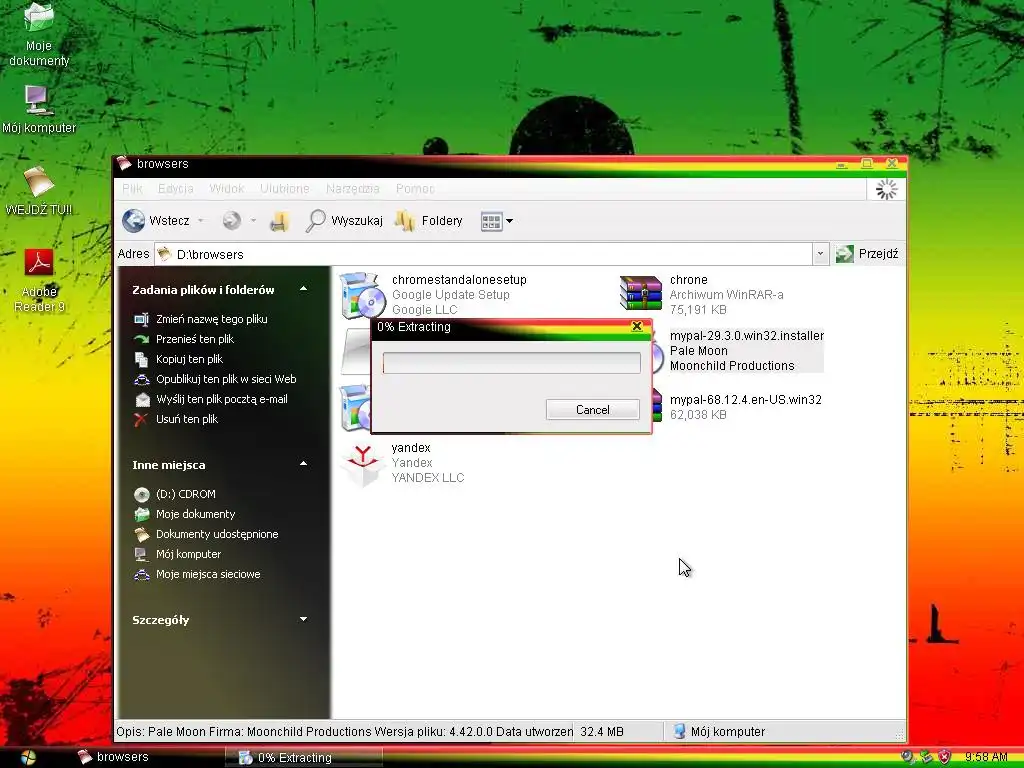
Task: Select the chrone WinRAR archive icon
Action: [x=640, y=293]
